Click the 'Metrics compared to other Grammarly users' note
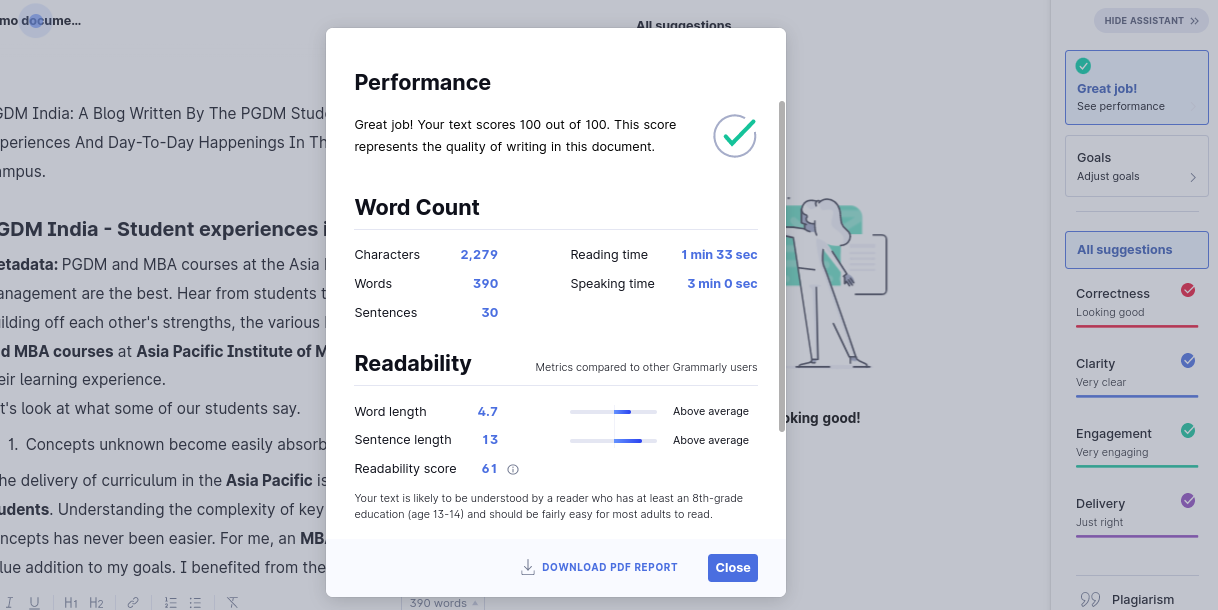 coord(646,367)
